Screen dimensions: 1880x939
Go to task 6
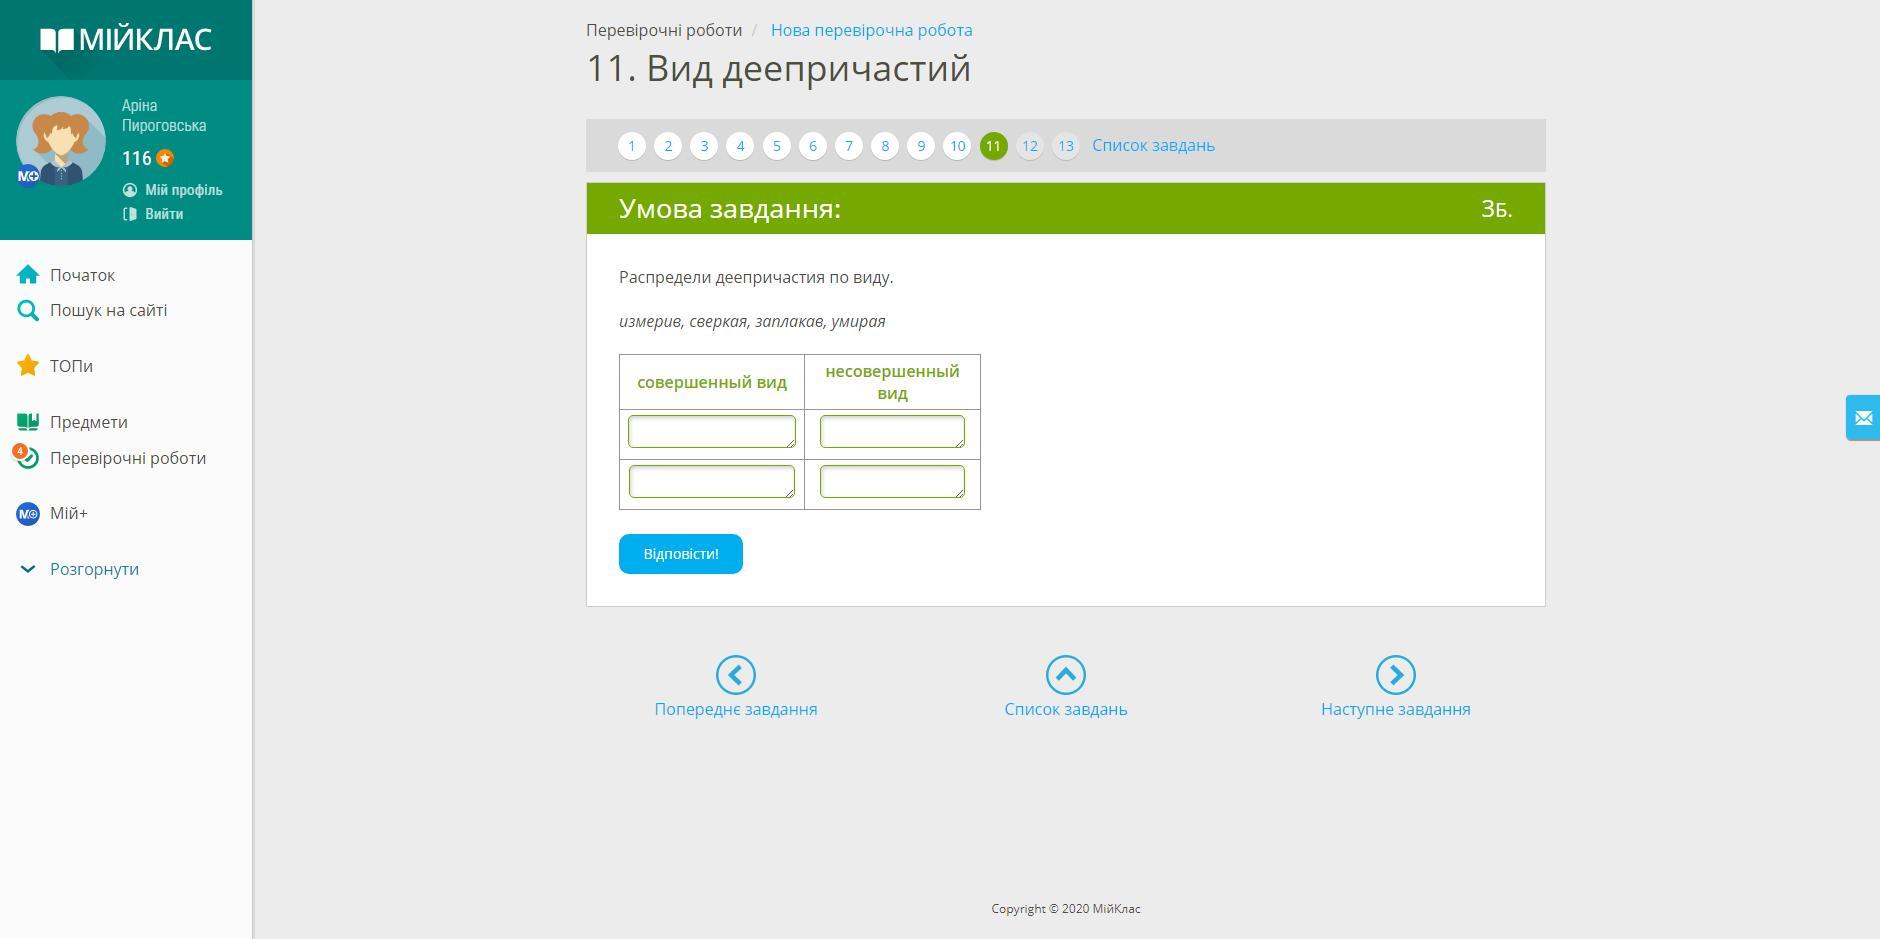[x=813, y=146]
